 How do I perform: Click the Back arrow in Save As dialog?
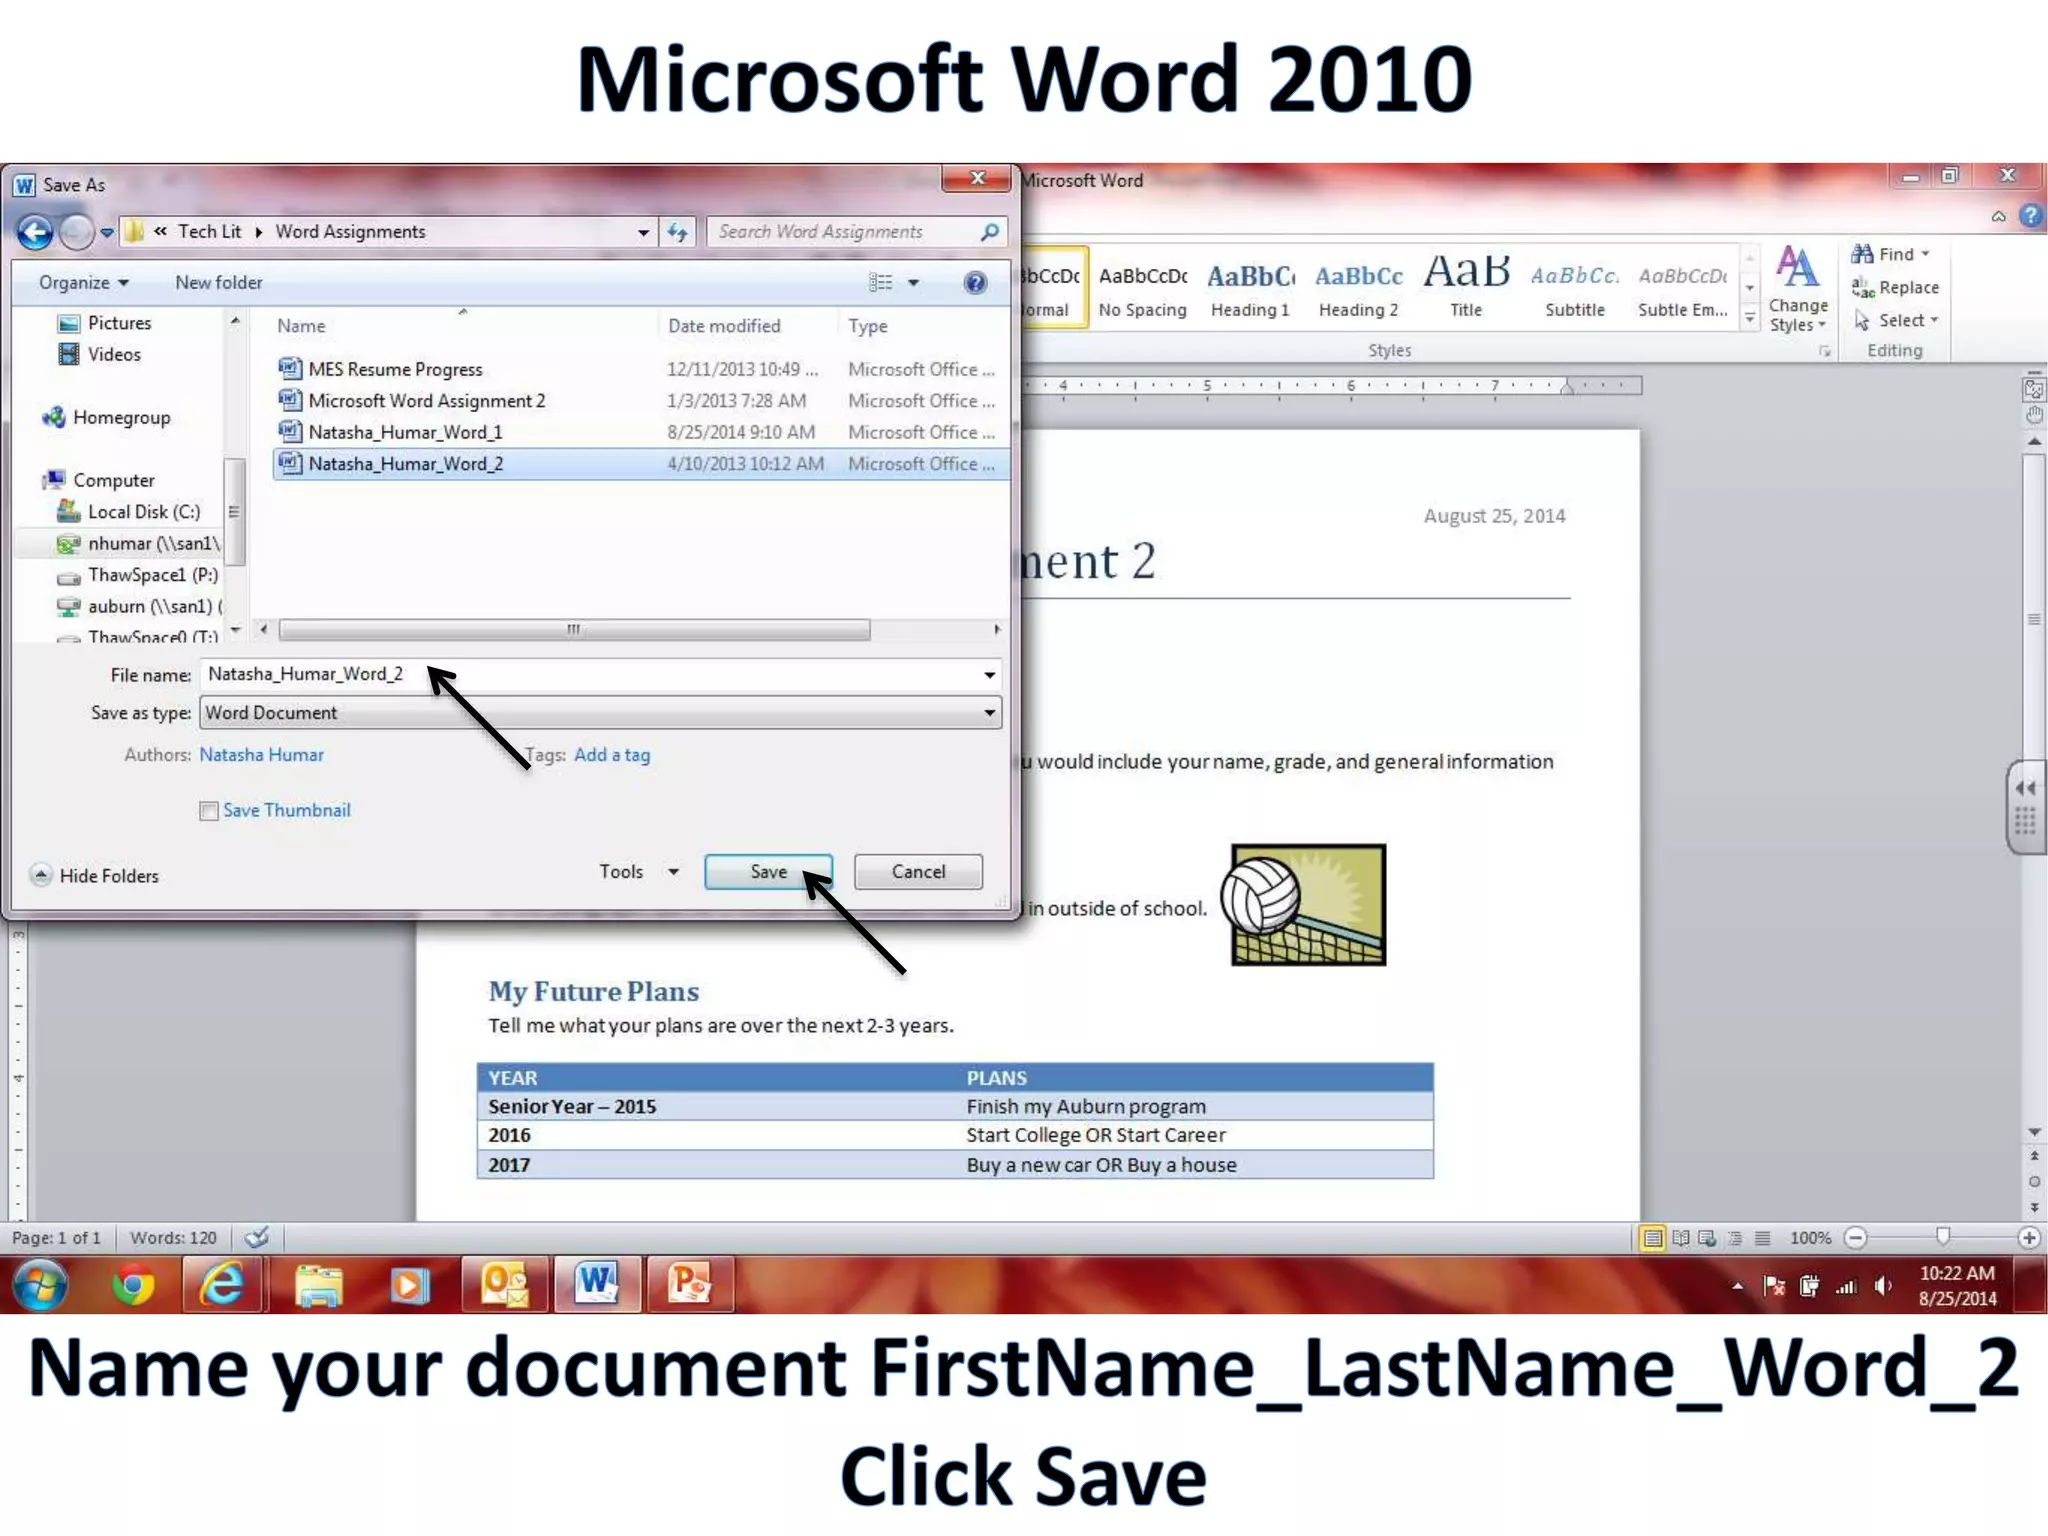coord(35,232)
